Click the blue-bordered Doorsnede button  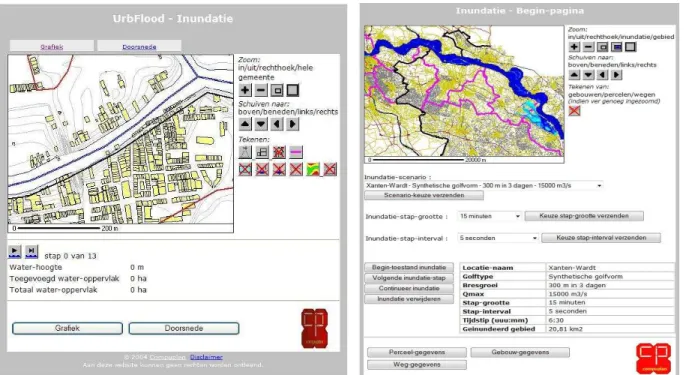pos(184,328)
